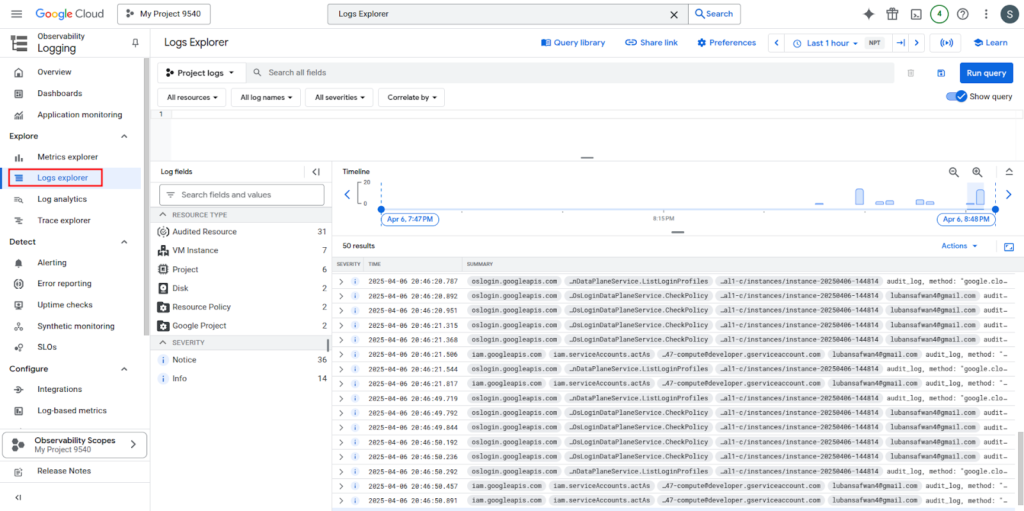
Task: Open All resources filter dropdown
Action: click(x=191, y=97)
